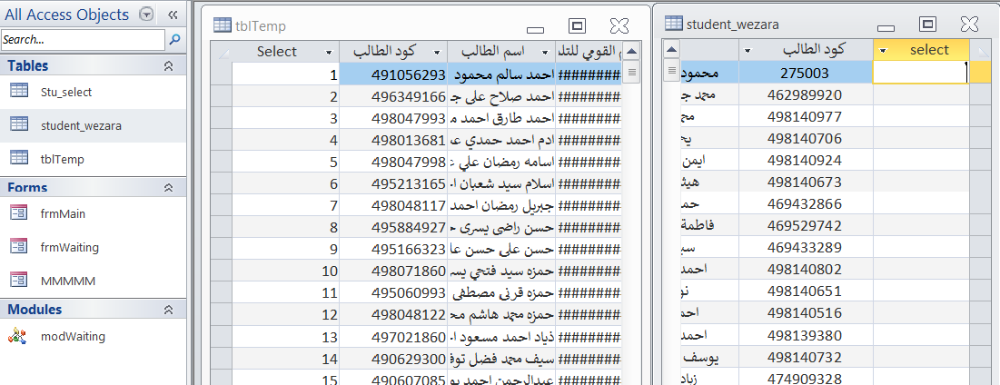Click select column header in student_wezara
The width and height of the screenshot is (1000, 385).
921,50
